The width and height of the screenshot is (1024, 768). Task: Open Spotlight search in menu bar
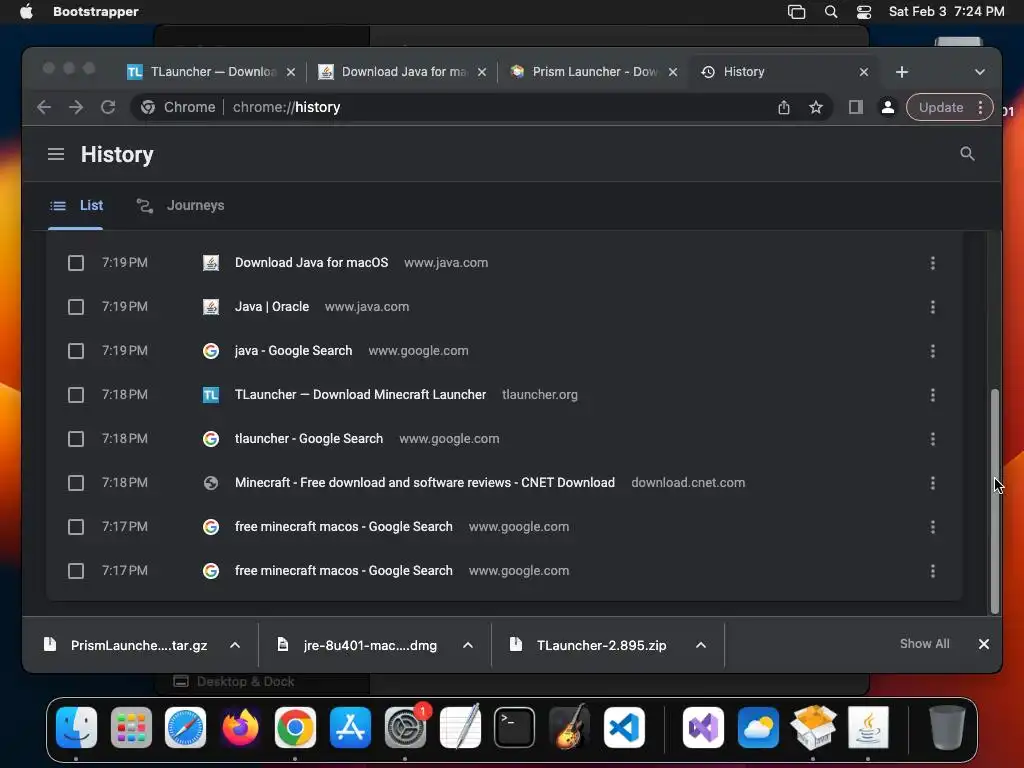[x=831, y=12]
